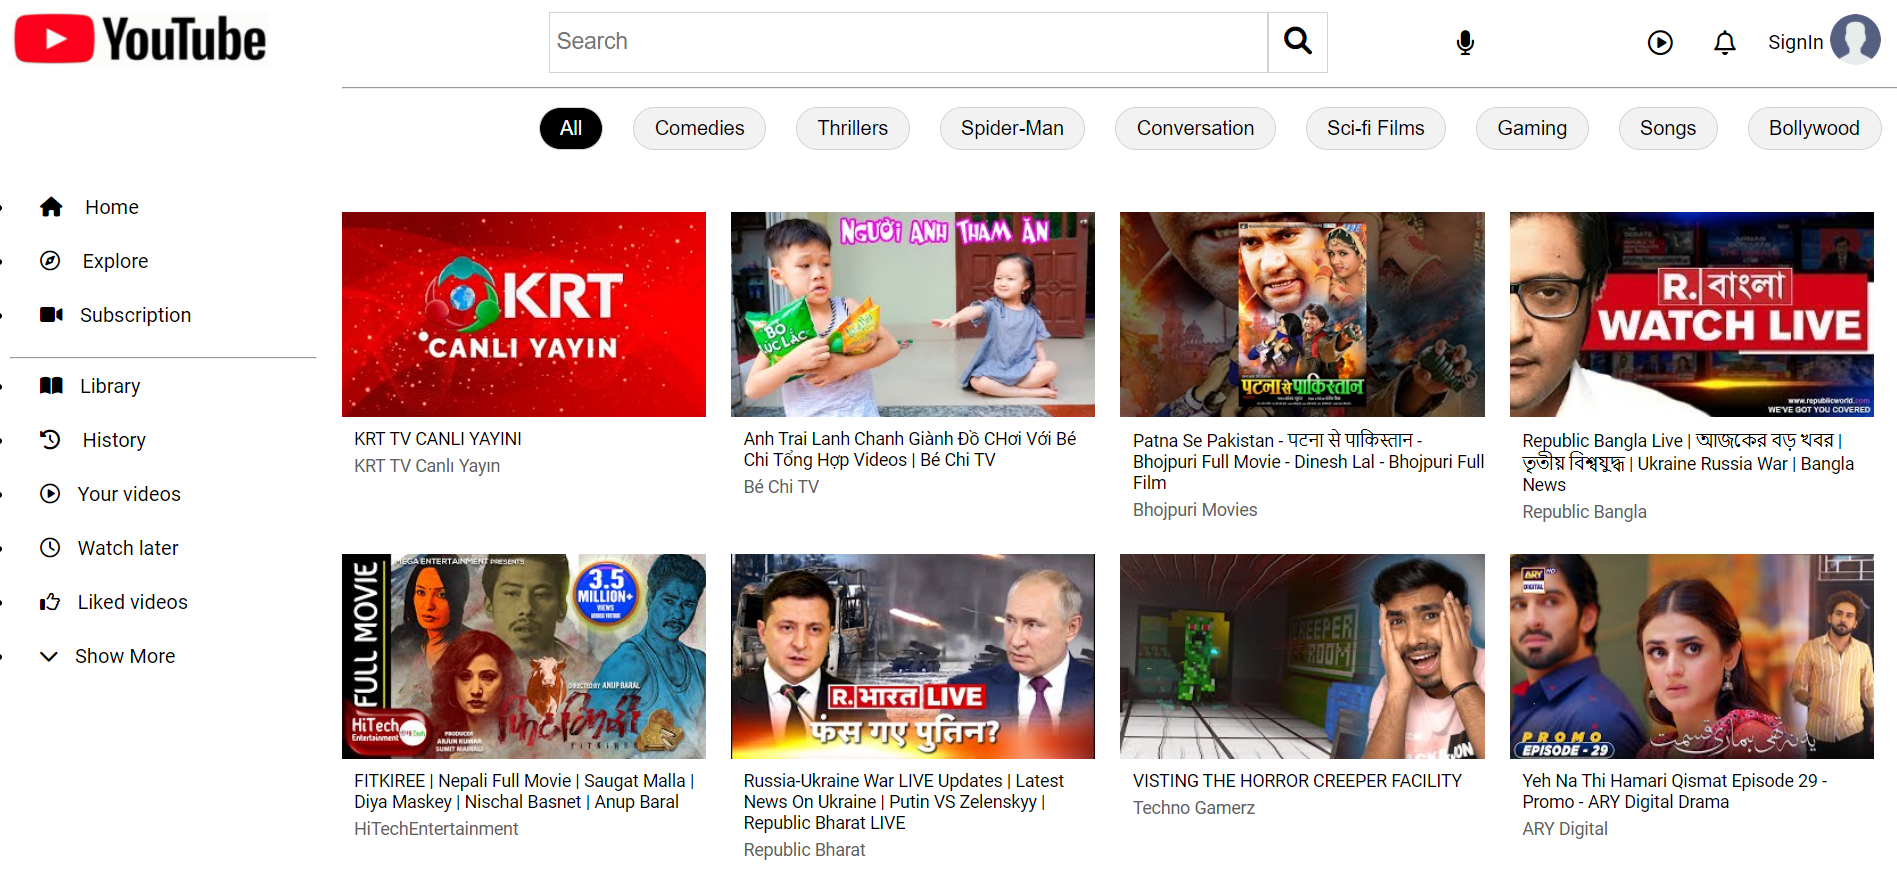This screenshot has height=876, width=1897.
Task: Open channel Republic Bharat
Action: pos(804,850)
